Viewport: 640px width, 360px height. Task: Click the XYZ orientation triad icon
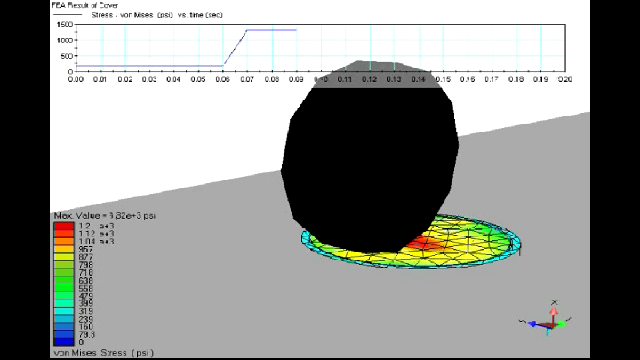(546, 318)
